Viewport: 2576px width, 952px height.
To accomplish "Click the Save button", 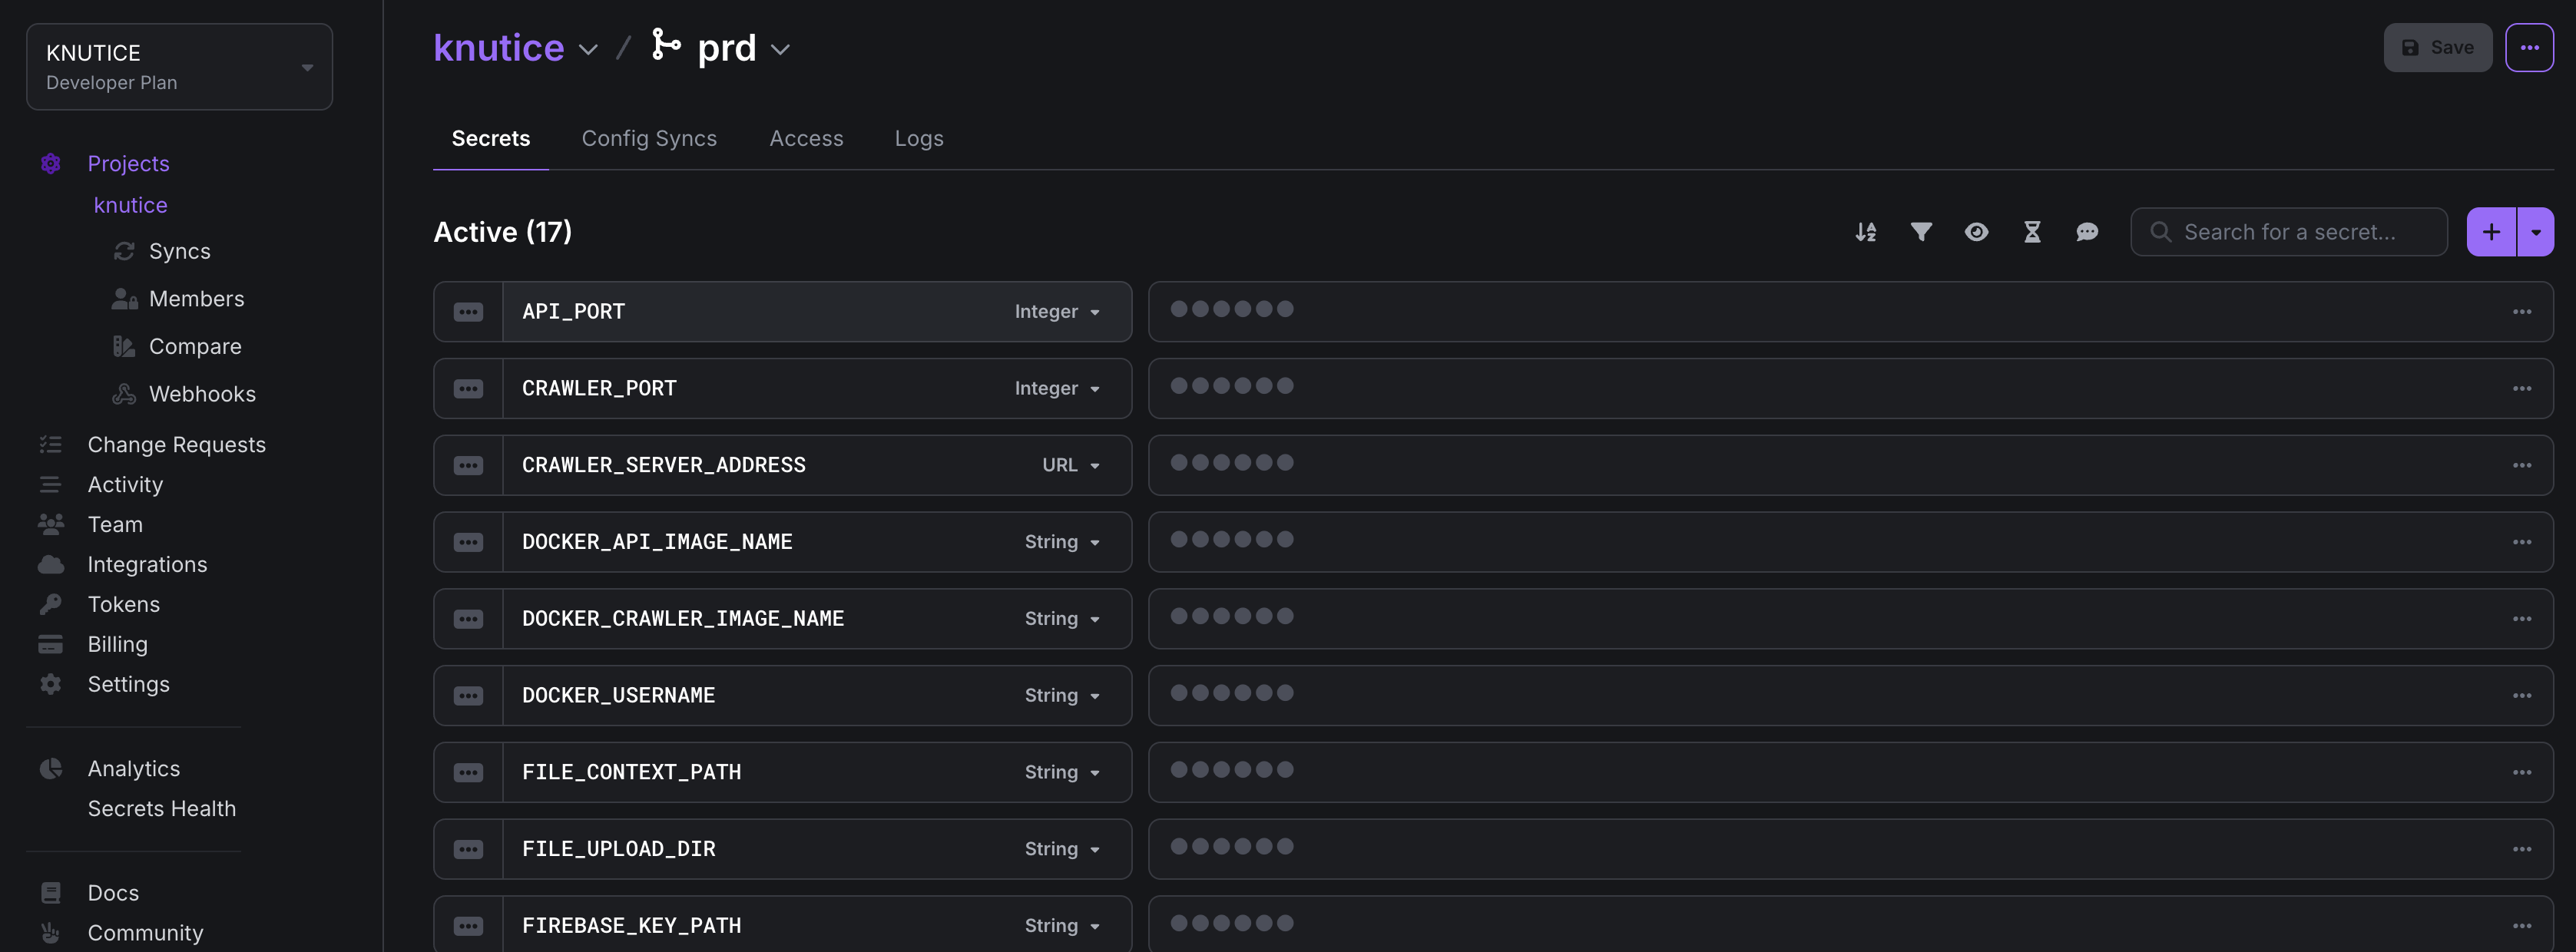I will 2437,48.
